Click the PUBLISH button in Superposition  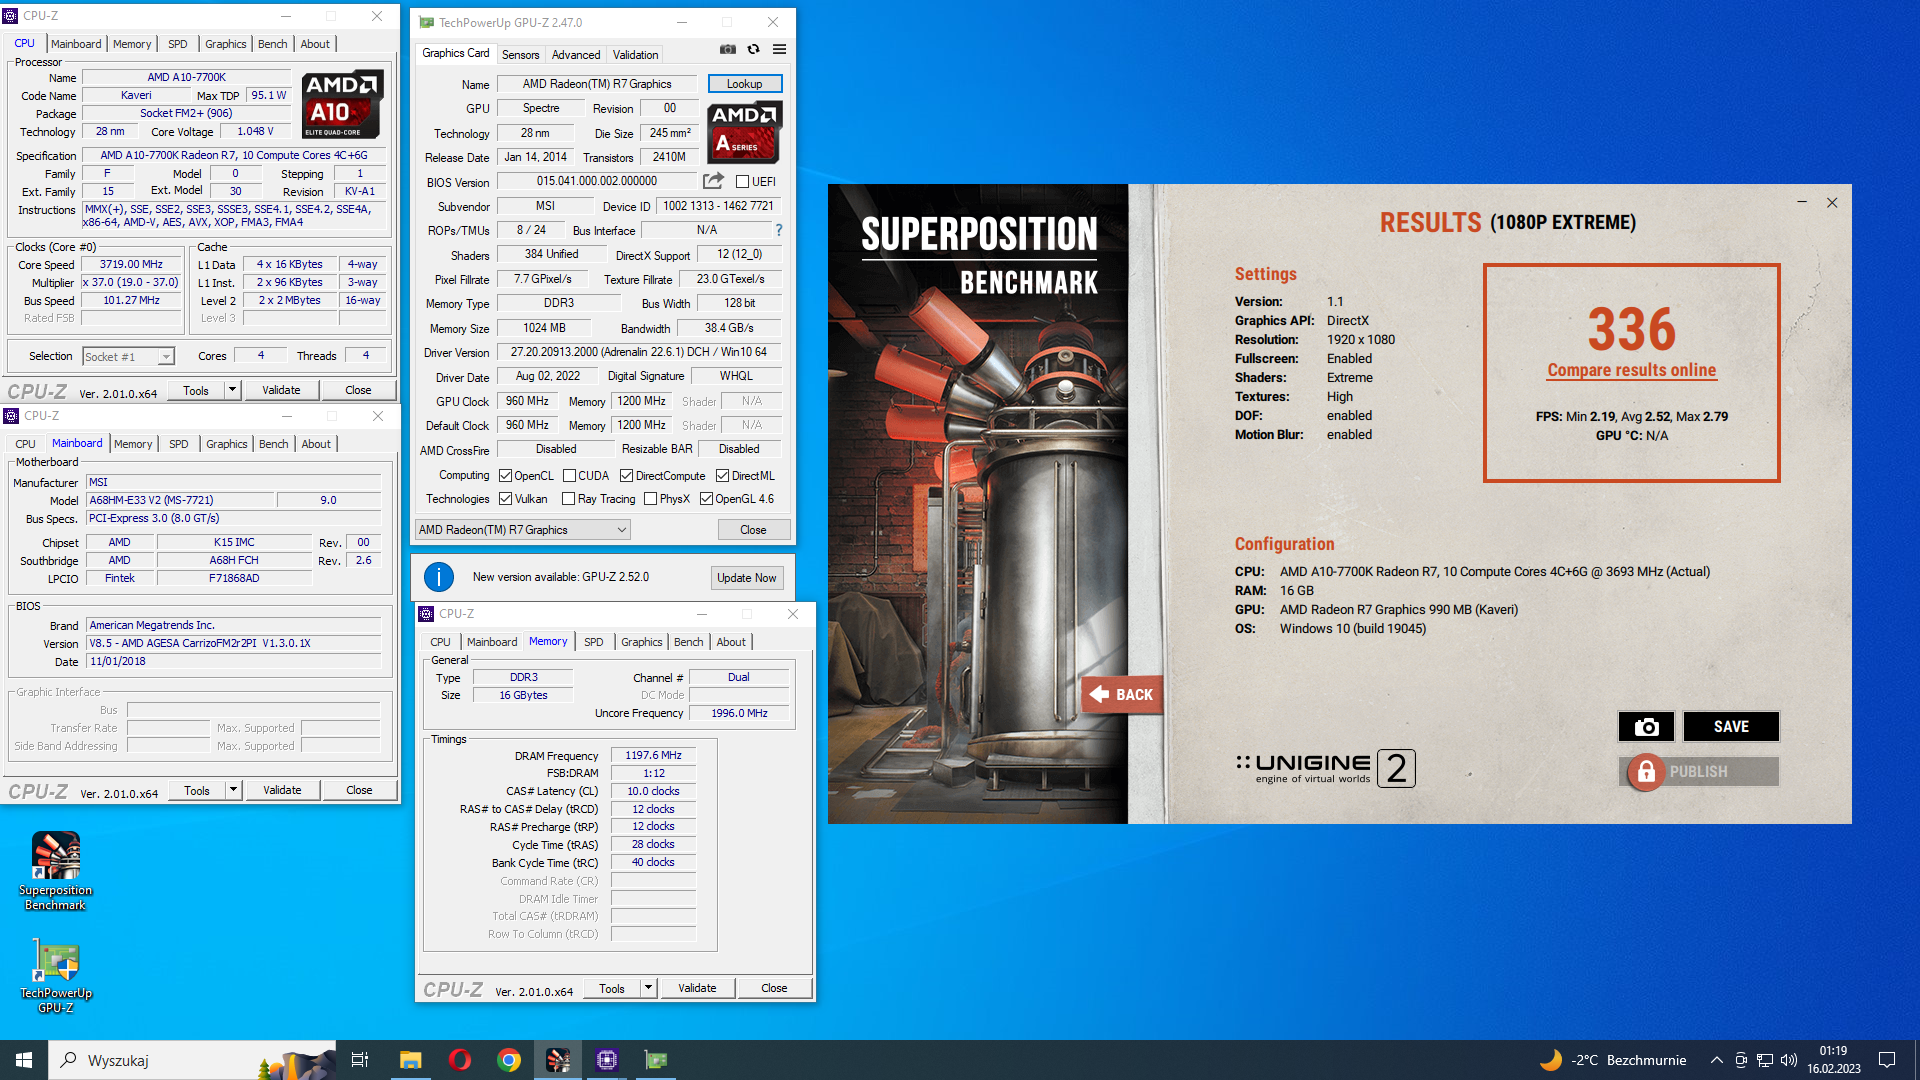click(1699, 772)
